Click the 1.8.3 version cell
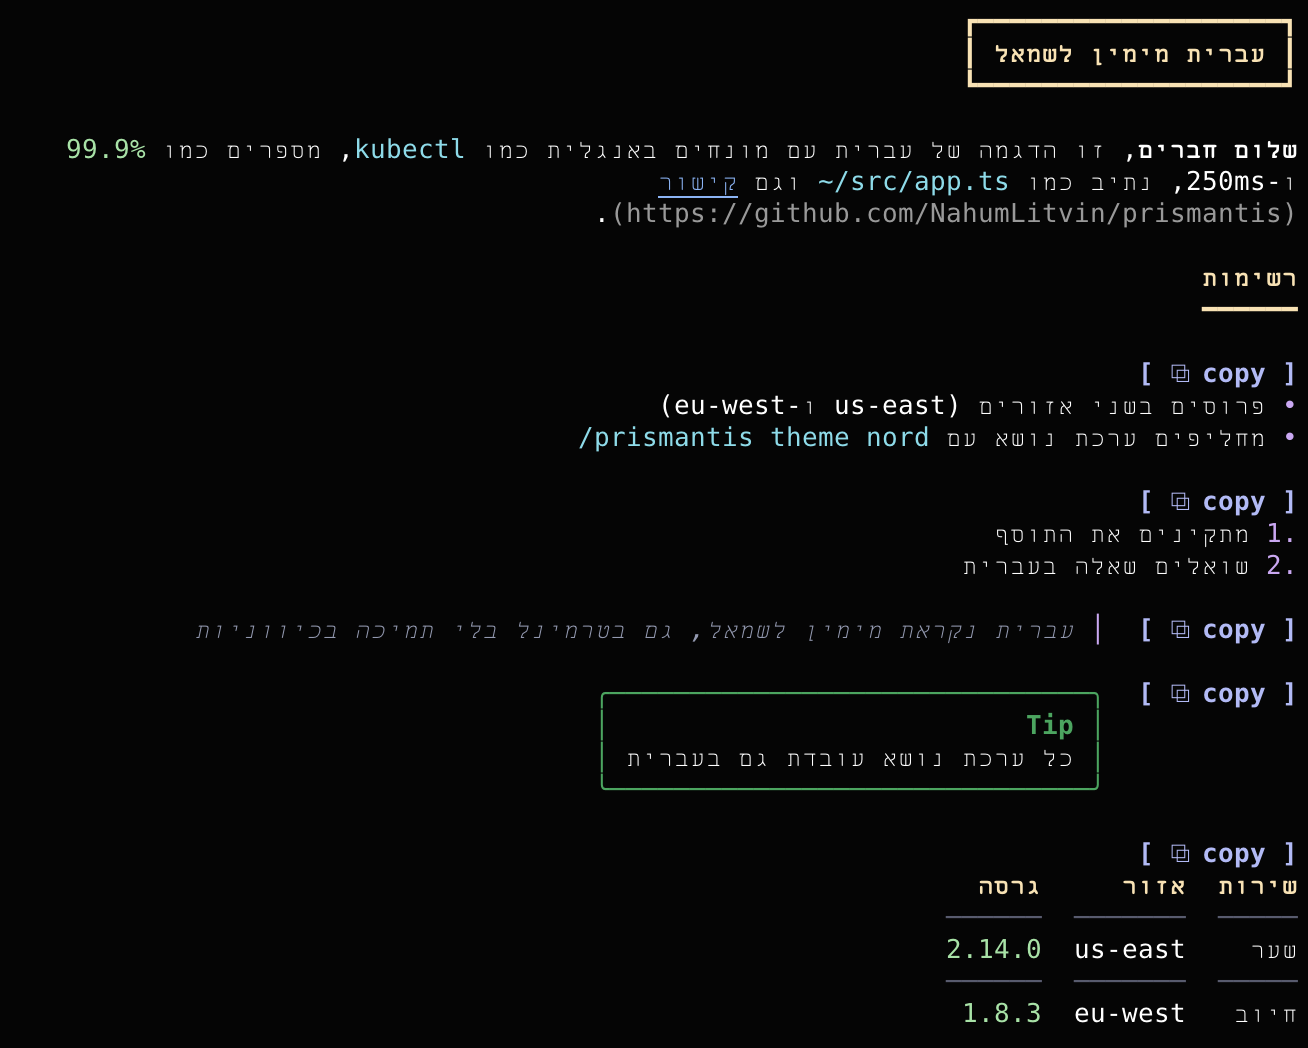Viewport: 1308px width, 1048px height. pos(1002,1014)
